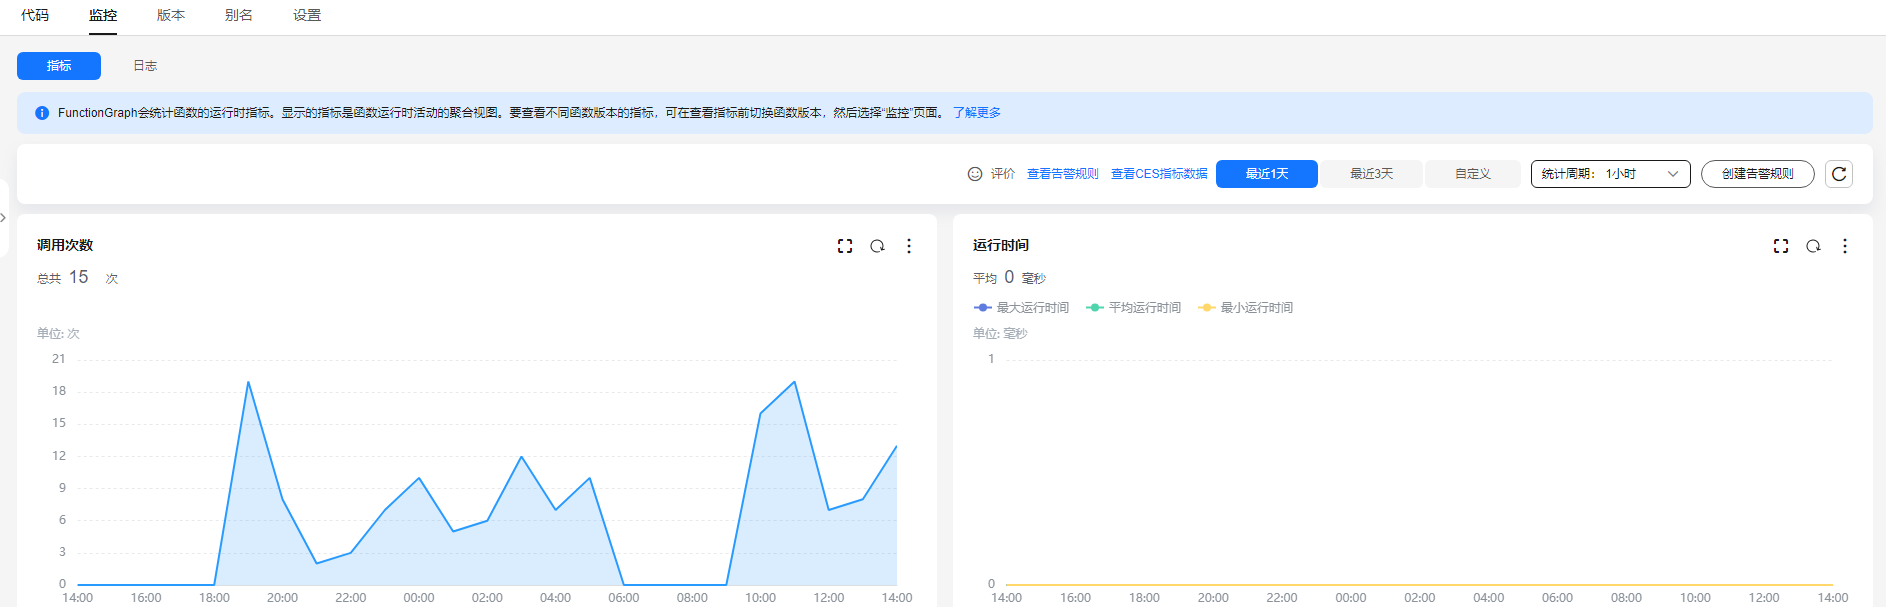Viewport: 1886px width, 607px height.
Task: Expand 调用次数 chart to fullscreen
Action: tap(845, 246)
